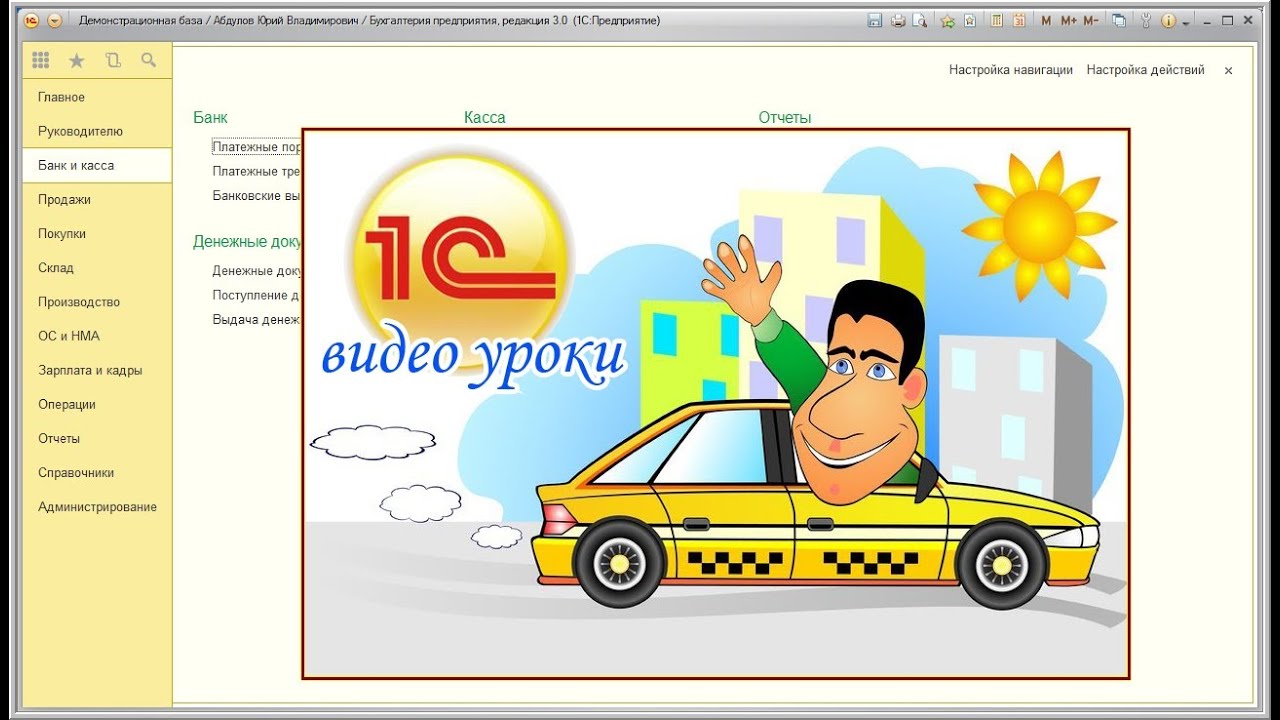This screenshot has width=1280, height=720.
Task: Click the Отчеты group heading
Action: point(785,117)
